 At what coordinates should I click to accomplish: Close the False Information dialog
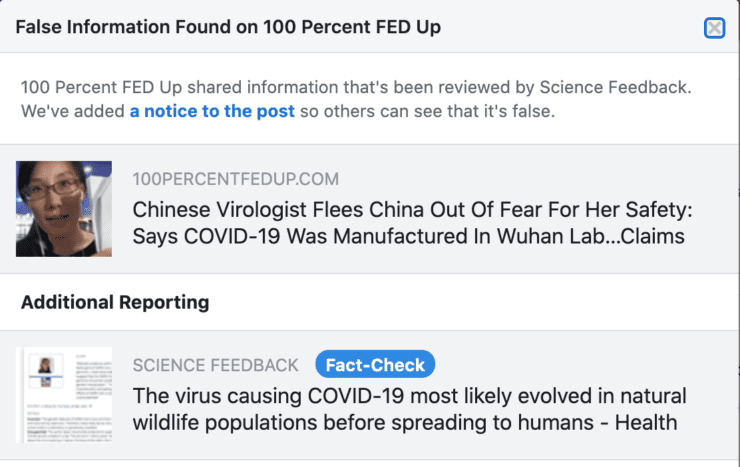pyautogui.click(x=714, y=28)
